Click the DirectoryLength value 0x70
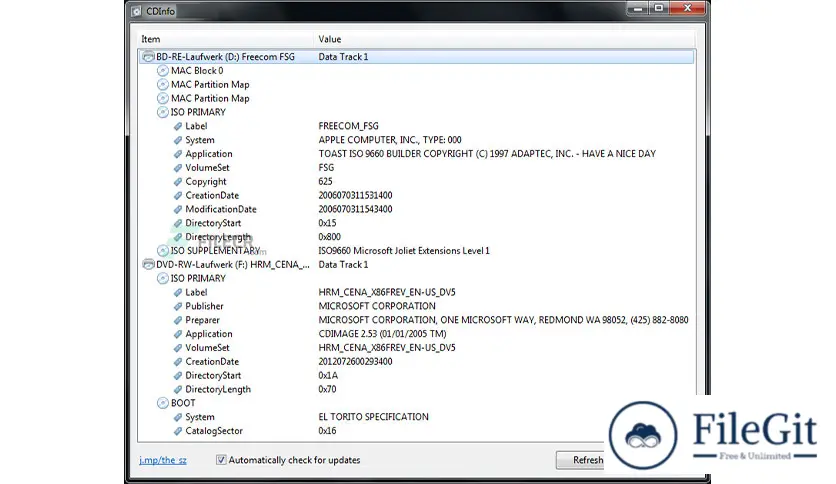The image size is (836, 484). click(327, 390)
